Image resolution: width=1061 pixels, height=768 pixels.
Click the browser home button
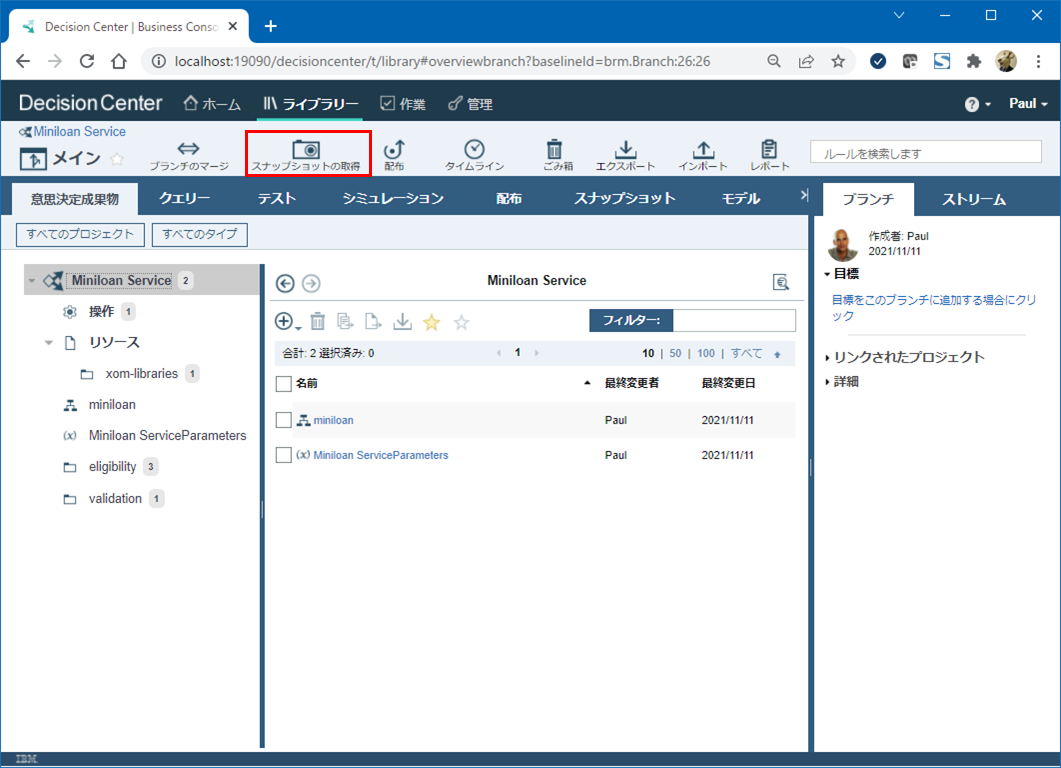[119, 61]
